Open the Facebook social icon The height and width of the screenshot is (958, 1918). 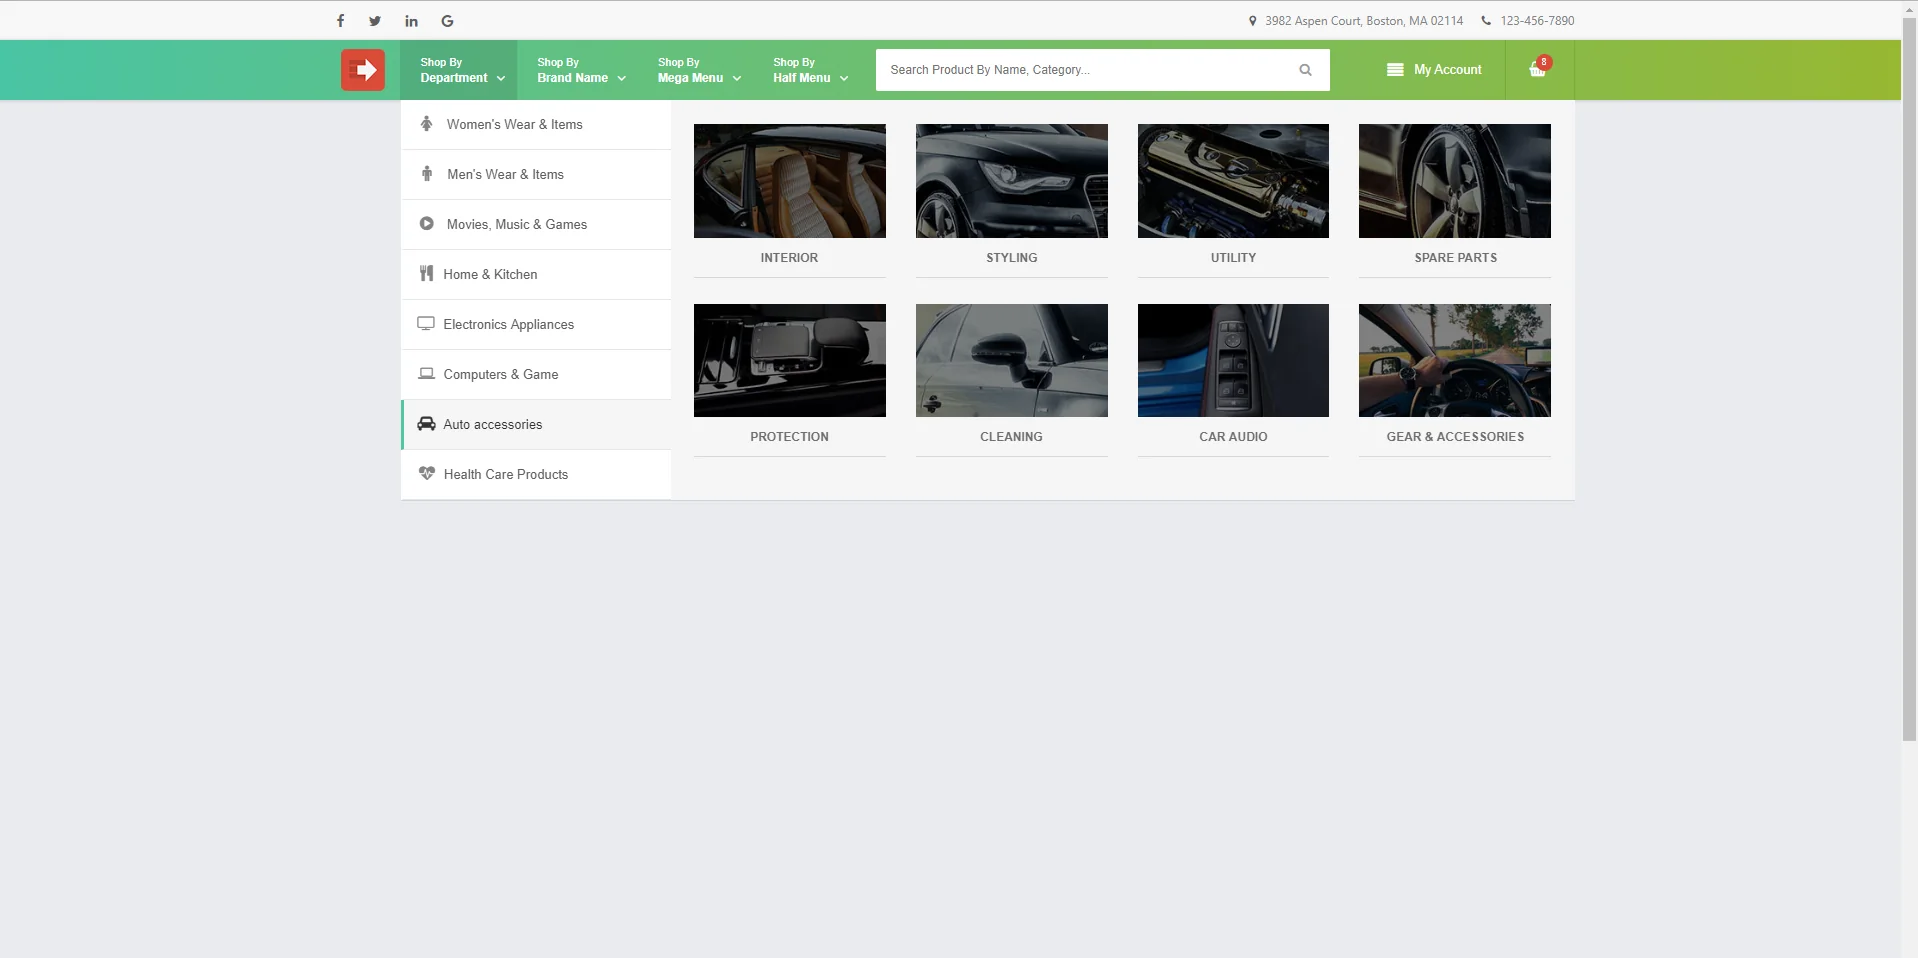click(340, 21)
